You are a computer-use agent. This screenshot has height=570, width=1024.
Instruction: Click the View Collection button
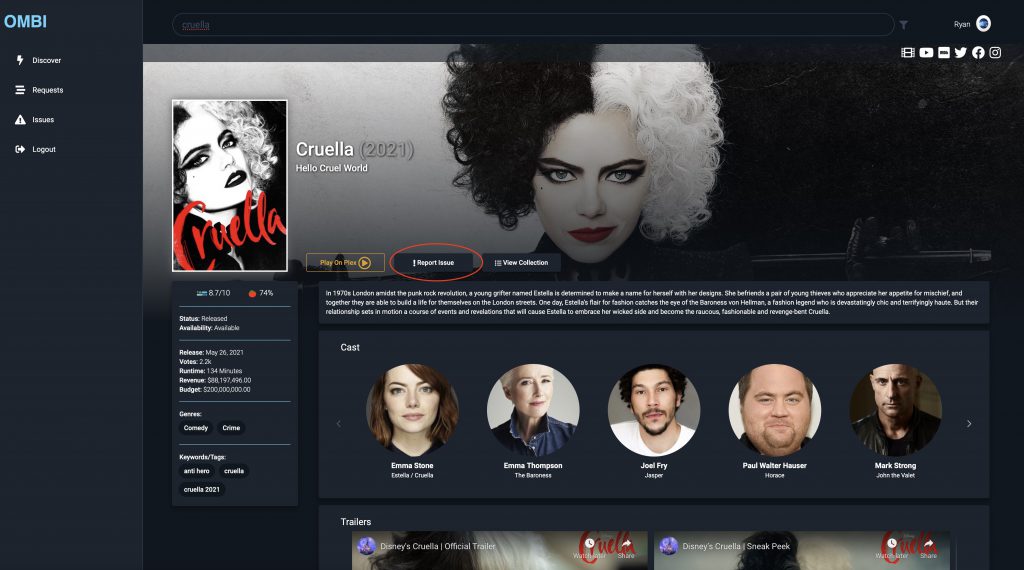(521, 262)
